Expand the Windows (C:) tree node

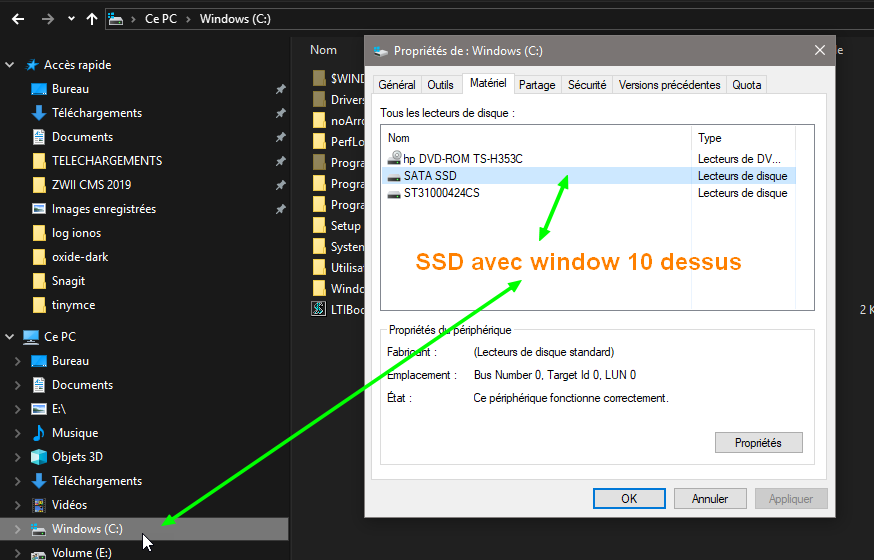click(x=17, y=529)
